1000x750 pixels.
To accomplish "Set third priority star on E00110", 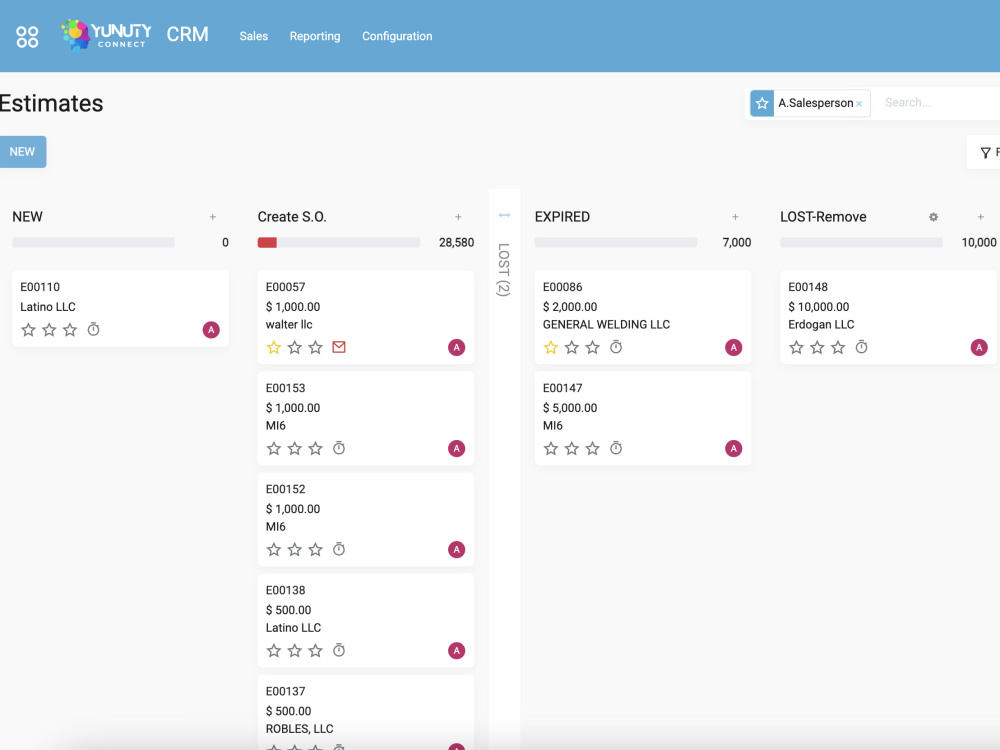I will click(70, 330).
